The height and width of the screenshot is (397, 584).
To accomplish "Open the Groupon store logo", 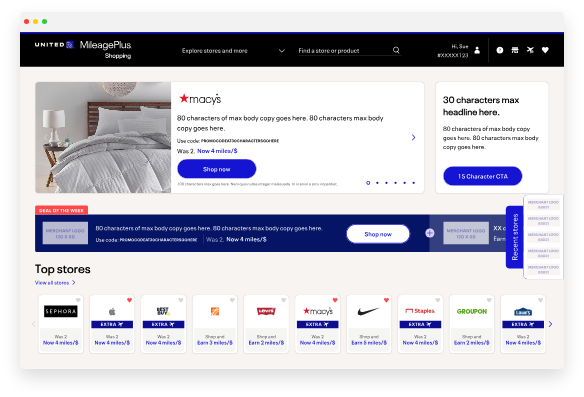I will coord(472,311).
